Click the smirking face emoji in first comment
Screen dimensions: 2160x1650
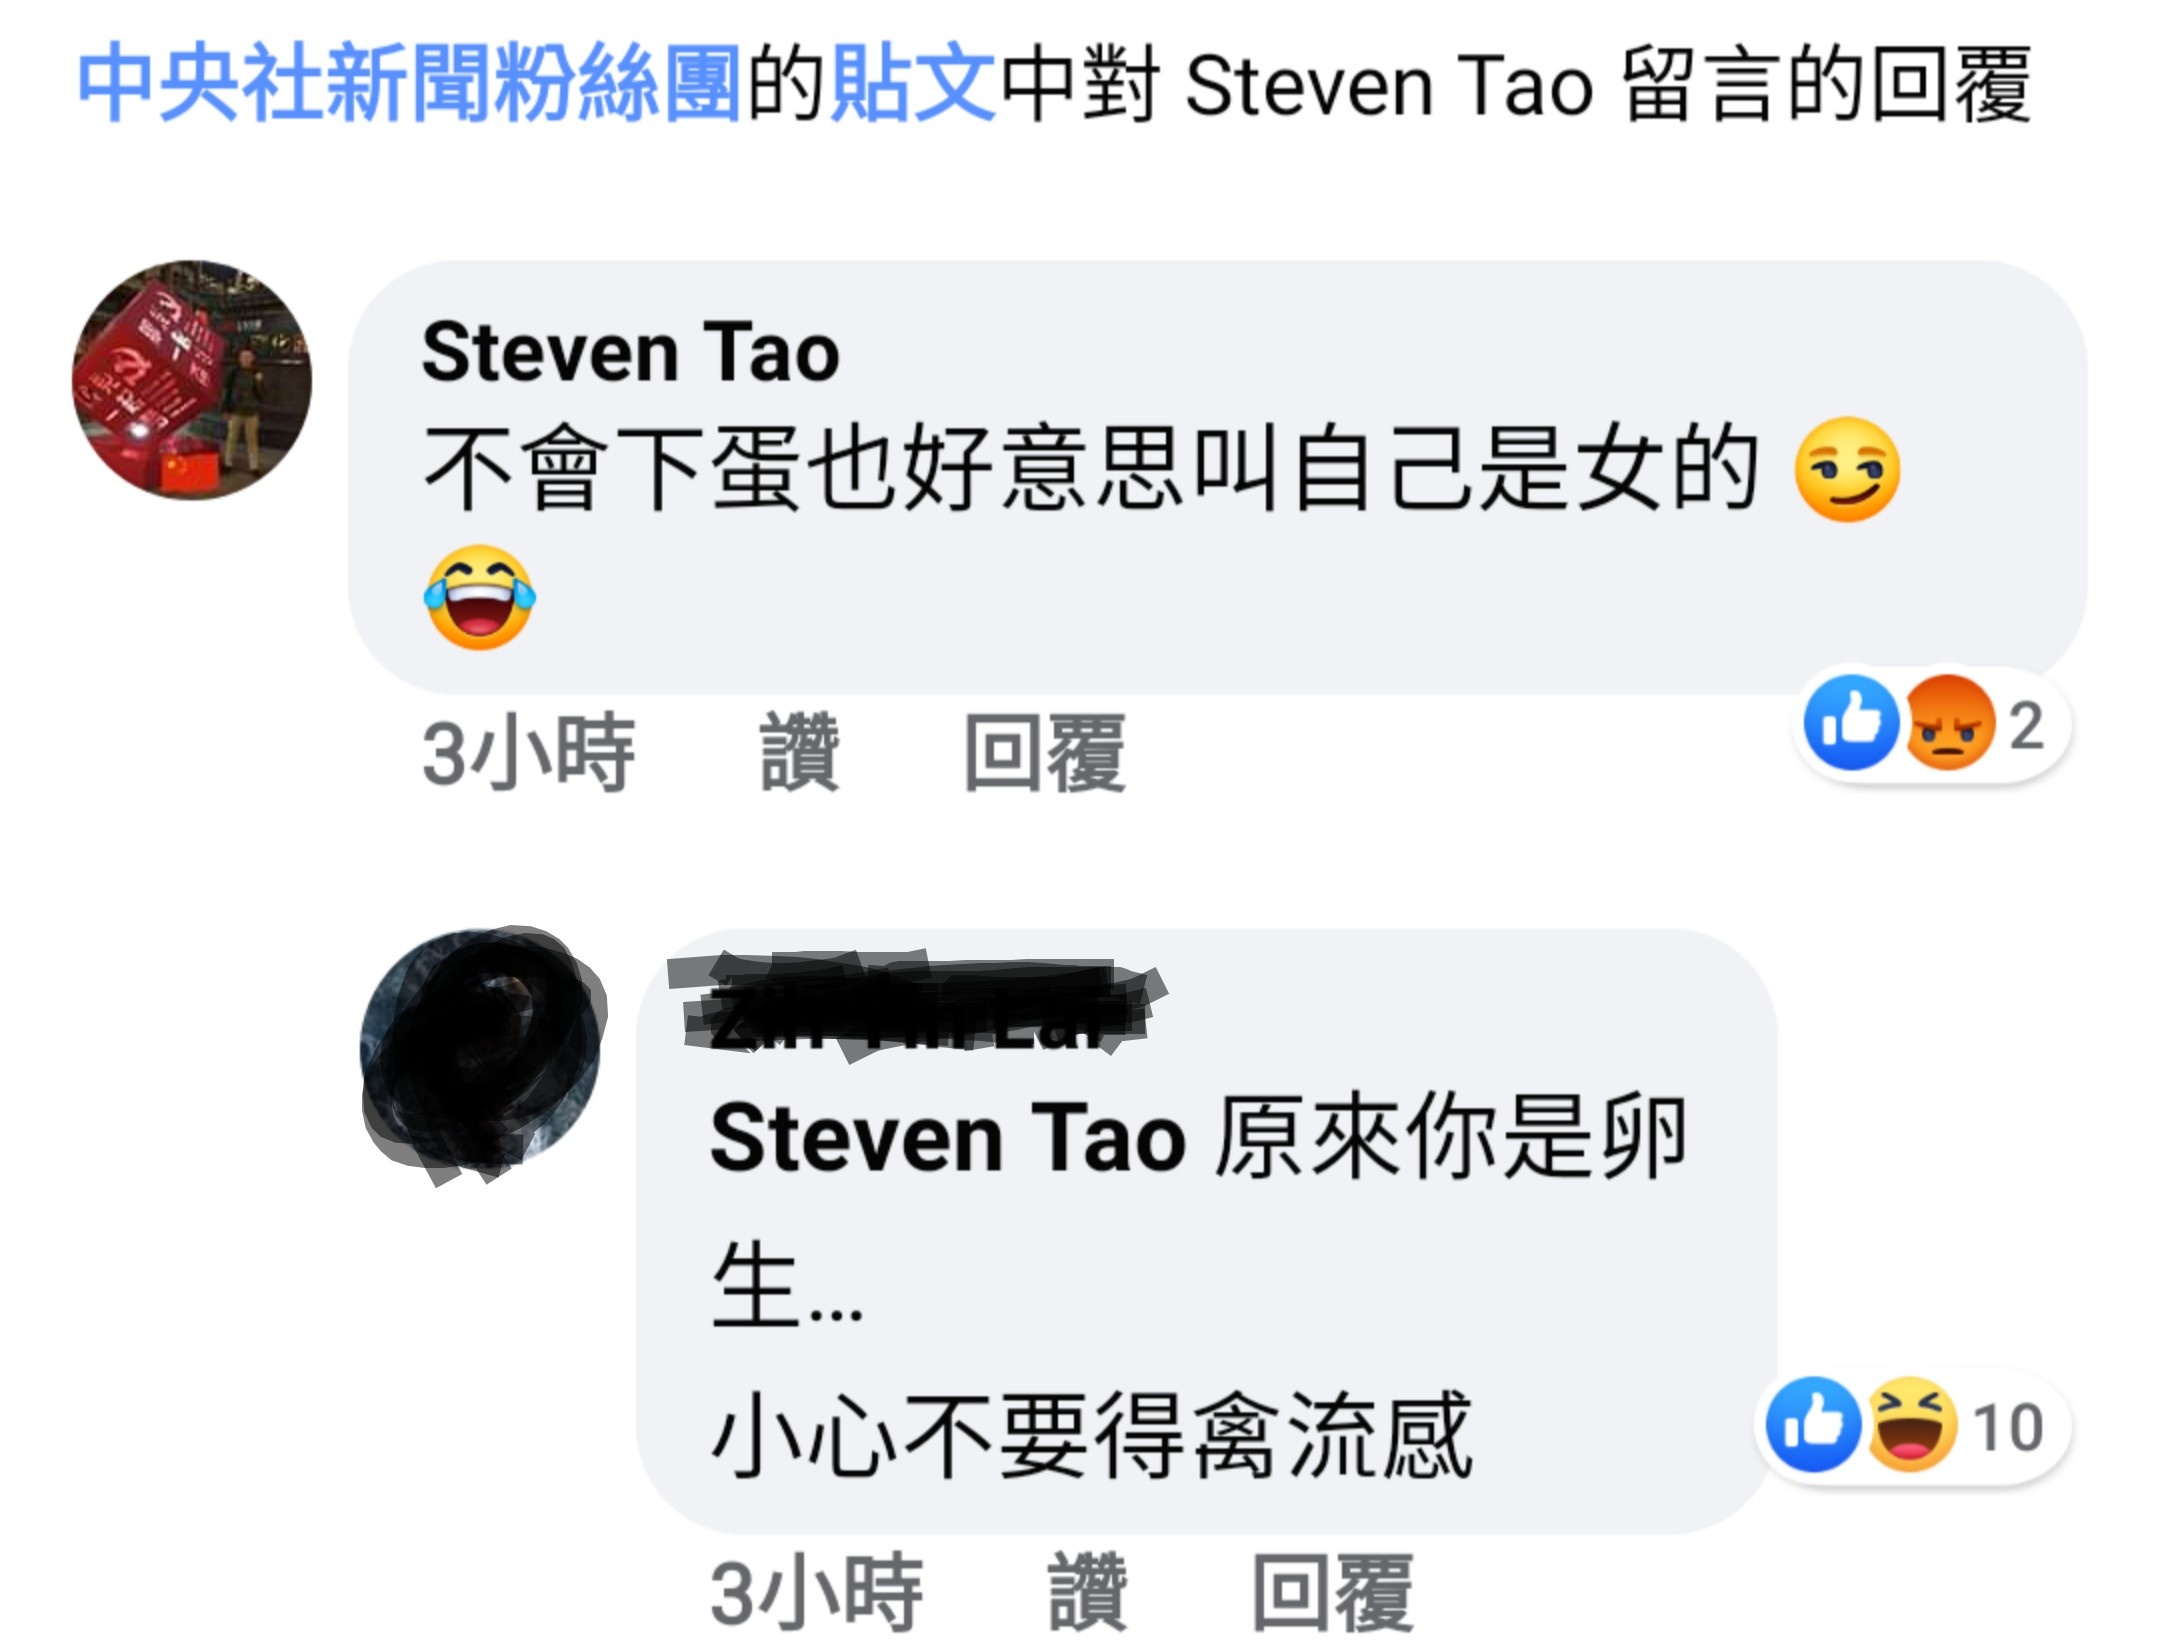(x=1846, y=469)
